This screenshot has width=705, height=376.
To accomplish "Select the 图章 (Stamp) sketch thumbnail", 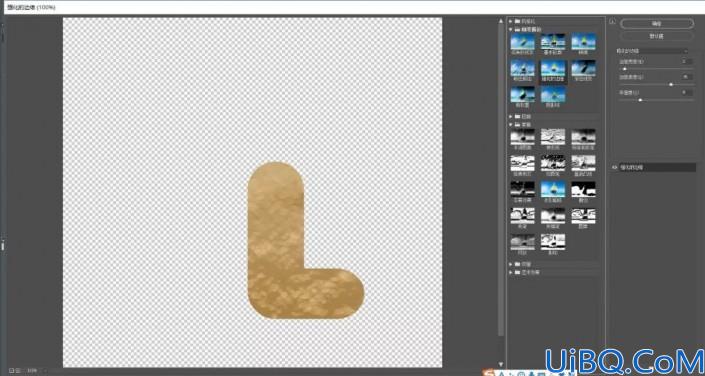I will click(x=584, y=215).
